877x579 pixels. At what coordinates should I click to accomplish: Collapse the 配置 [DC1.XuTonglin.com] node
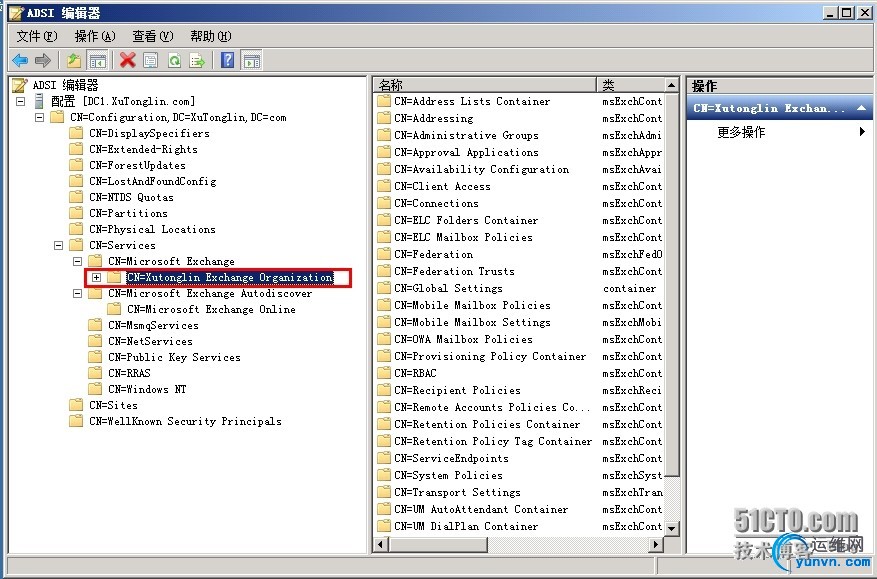[21, 101]
